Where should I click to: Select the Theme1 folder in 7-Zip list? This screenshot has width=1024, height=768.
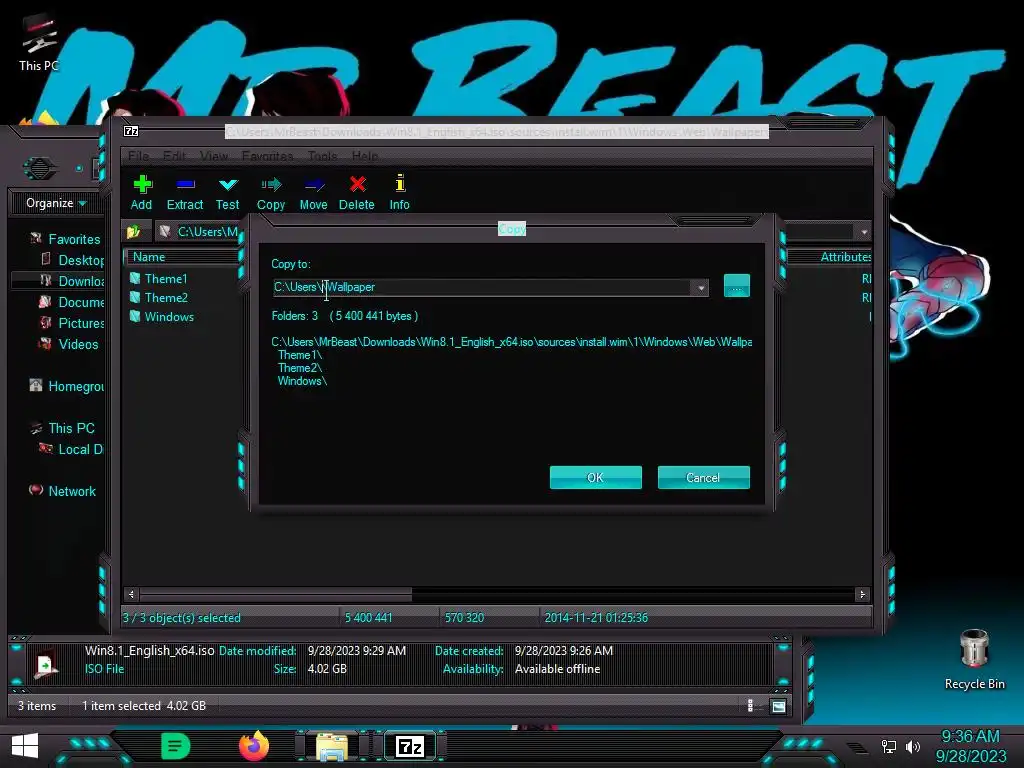click(159, 279)
